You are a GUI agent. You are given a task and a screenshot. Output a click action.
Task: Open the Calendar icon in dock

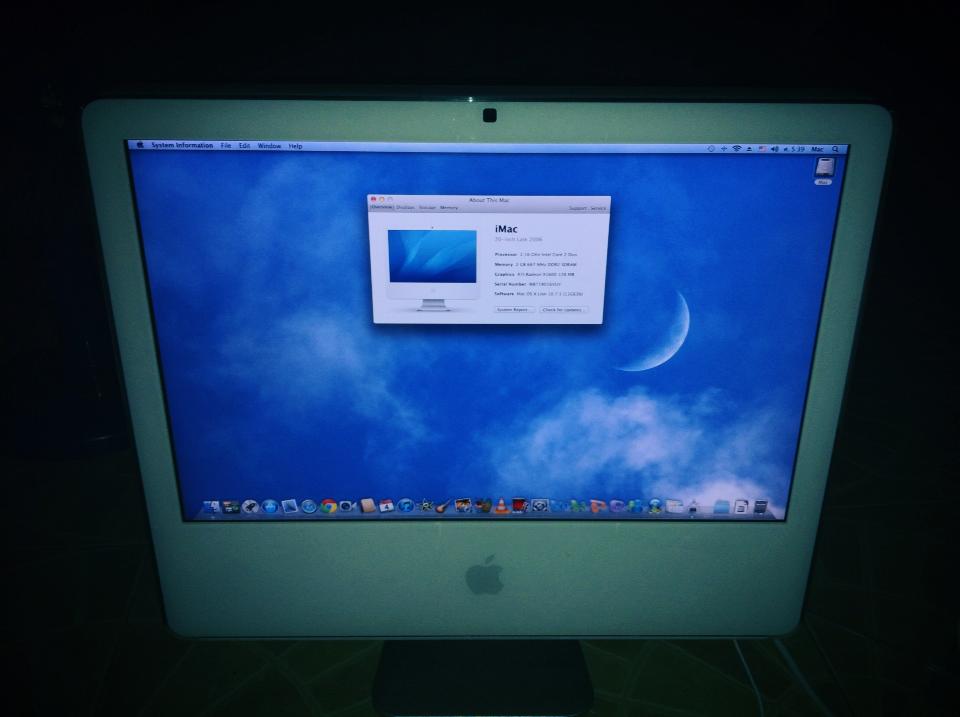387,507
